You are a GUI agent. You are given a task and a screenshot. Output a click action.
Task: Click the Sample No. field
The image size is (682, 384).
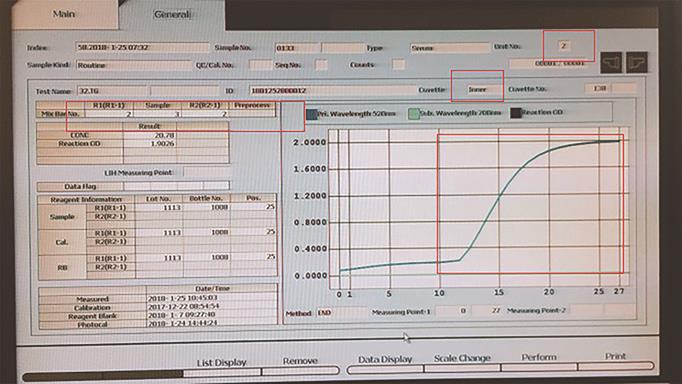(298, 48)
